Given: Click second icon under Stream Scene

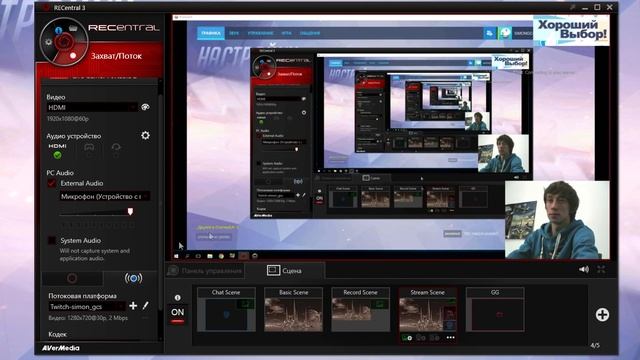Looking at the screenshot, I should click(x=421, y=338).
